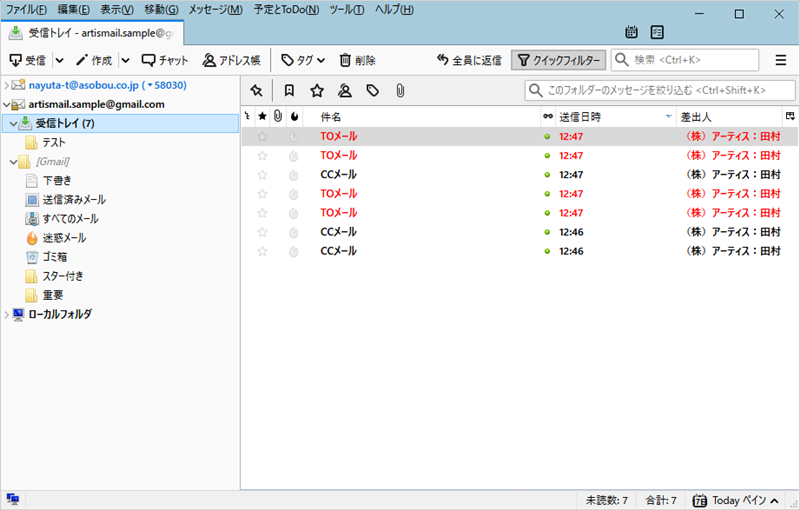Image resolution: width=800 pixels, height=510 pixels.
Task: Collapse the artismail.sample@gmail.com account
Action: coord(7,105)
